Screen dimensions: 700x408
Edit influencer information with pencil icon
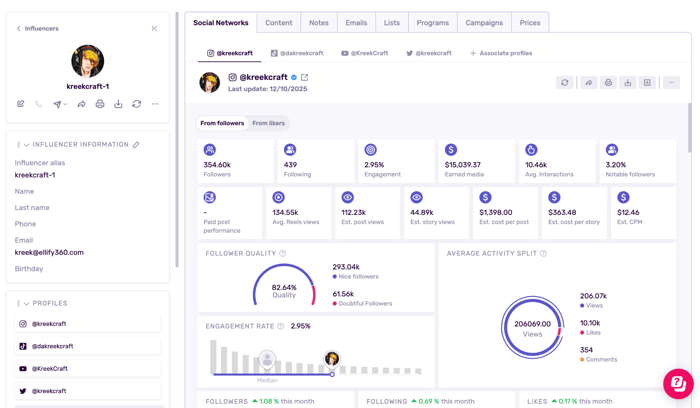pyautogui.click(x=136, y=145)
